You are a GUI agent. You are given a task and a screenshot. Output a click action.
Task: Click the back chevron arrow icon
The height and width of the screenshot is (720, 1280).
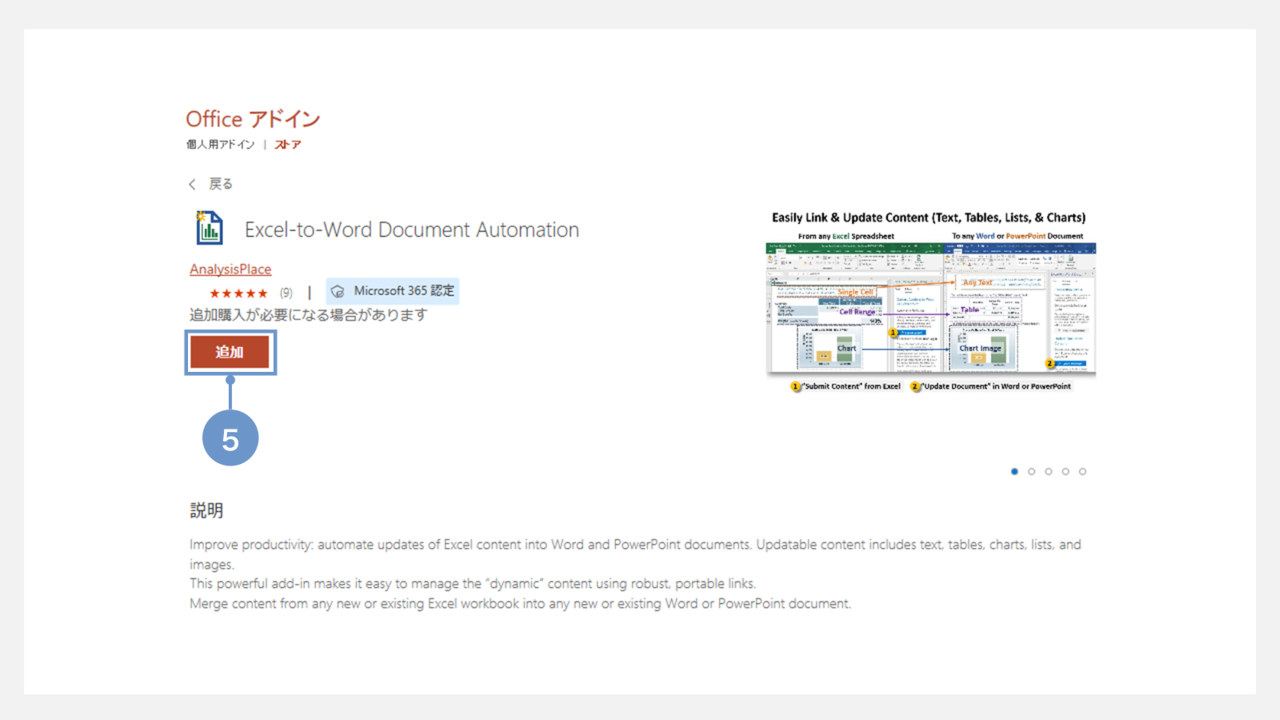193,184
